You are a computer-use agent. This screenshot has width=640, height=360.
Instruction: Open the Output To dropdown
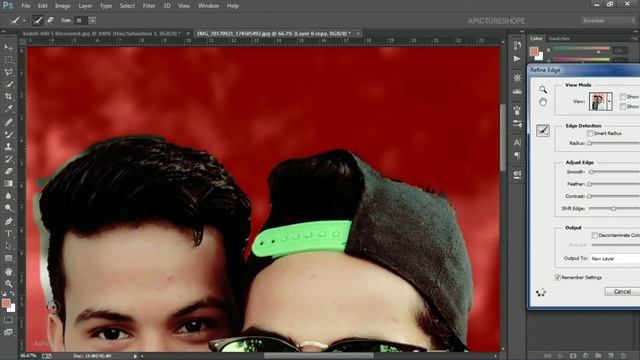pyautogui.click(x=615, y=259)
